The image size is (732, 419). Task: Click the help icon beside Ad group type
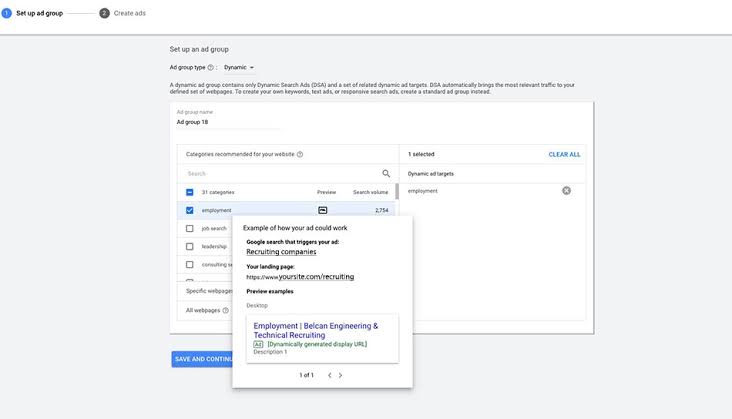tap(211, 68)
